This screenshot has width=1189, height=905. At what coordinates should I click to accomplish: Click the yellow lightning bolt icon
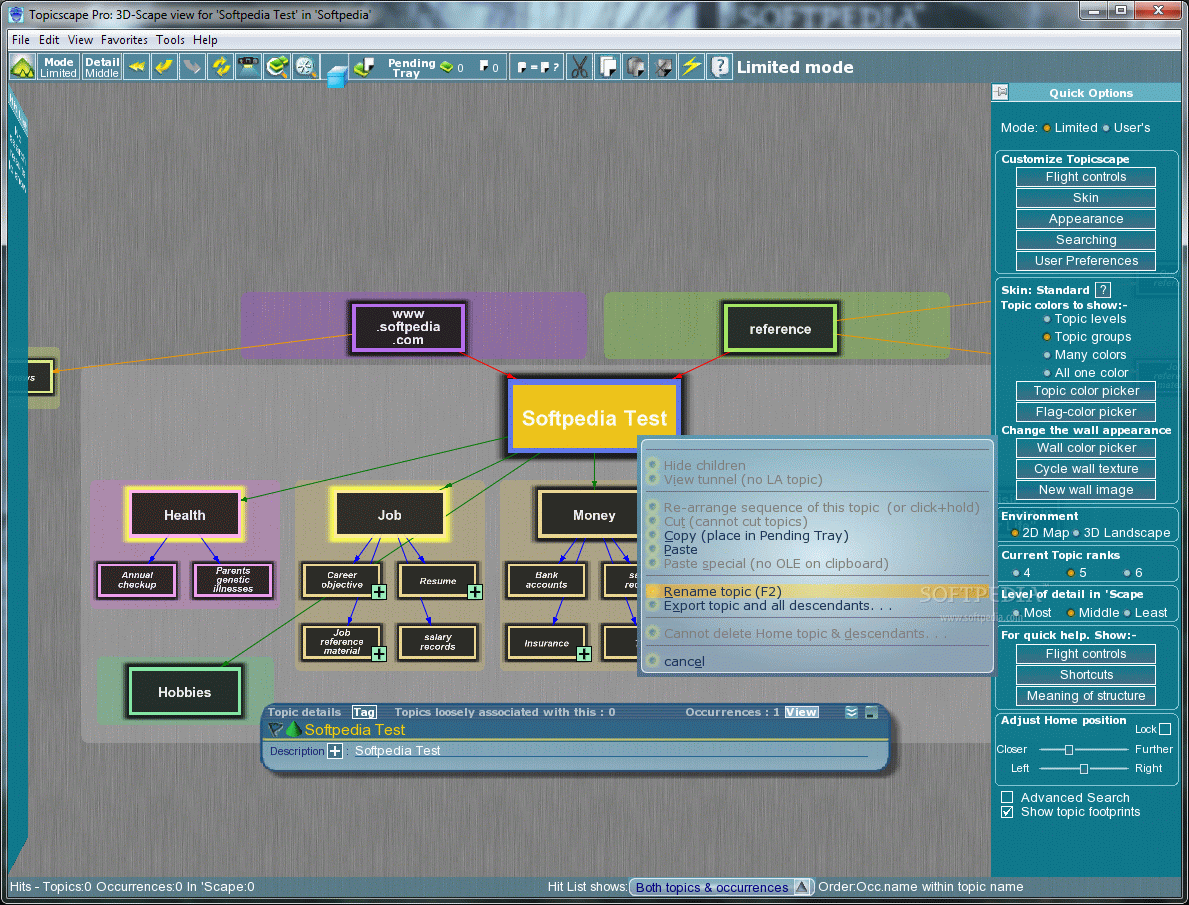coord(691,68)
